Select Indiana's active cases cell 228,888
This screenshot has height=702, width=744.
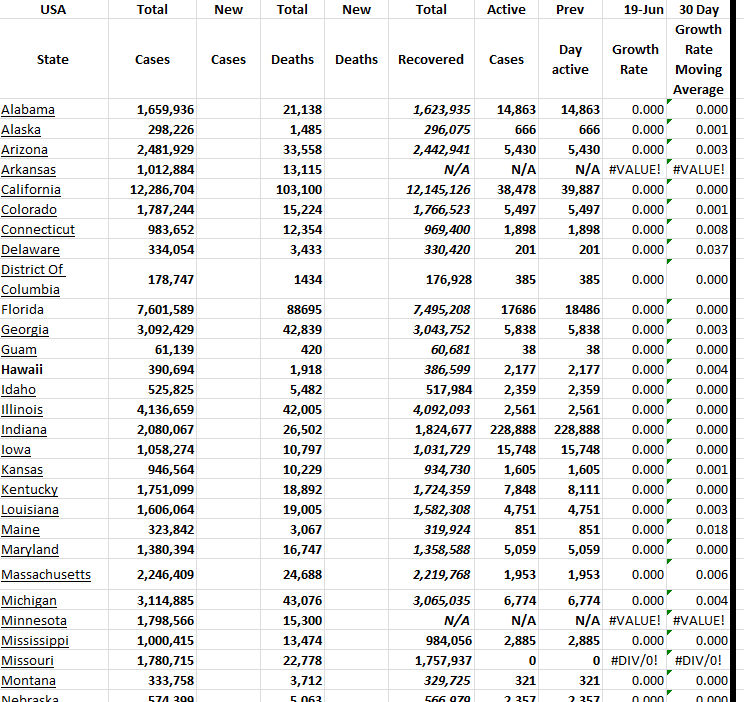[508, 430]
